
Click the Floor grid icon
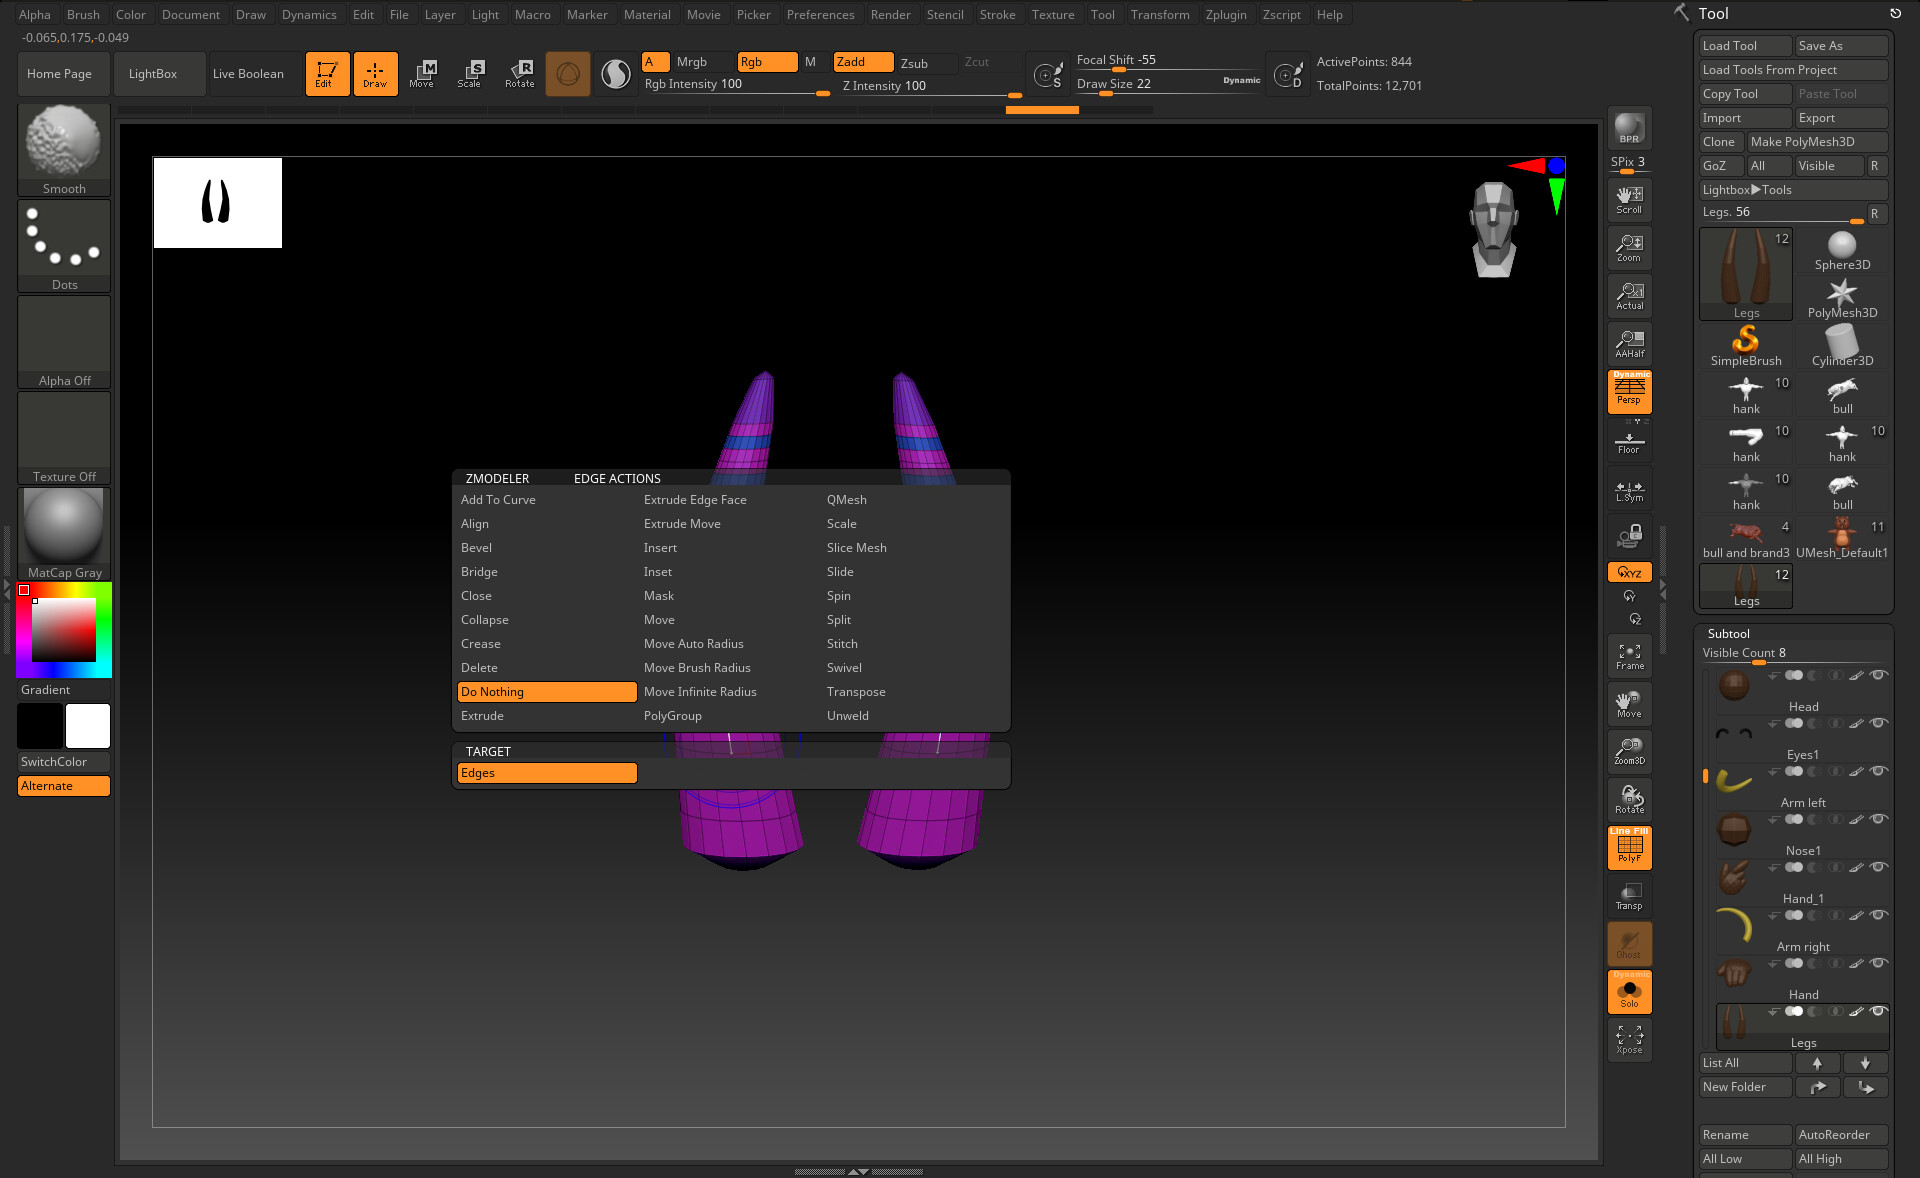tap(1629, 440)
